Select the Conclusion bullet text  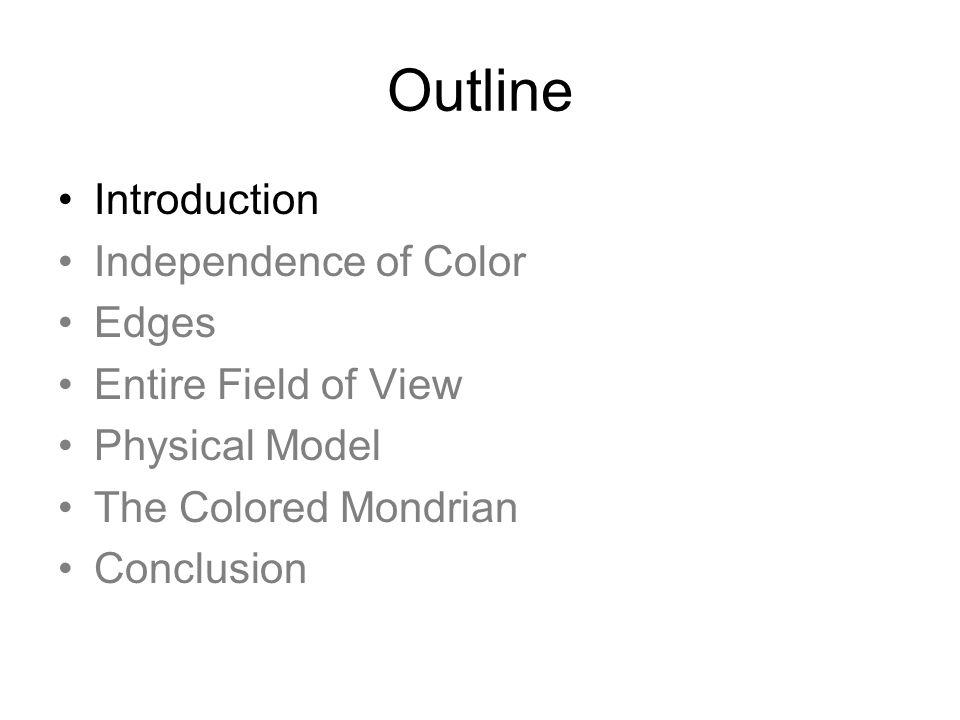[x=200, y=568]
